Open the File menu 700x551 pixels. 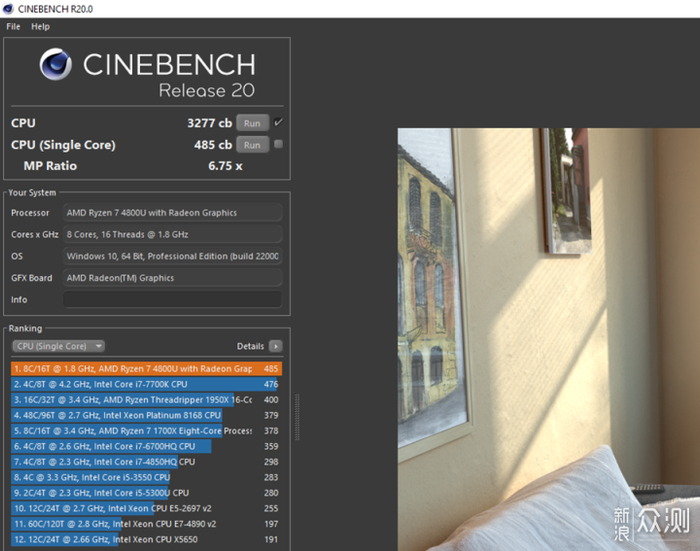coord(13,26)
